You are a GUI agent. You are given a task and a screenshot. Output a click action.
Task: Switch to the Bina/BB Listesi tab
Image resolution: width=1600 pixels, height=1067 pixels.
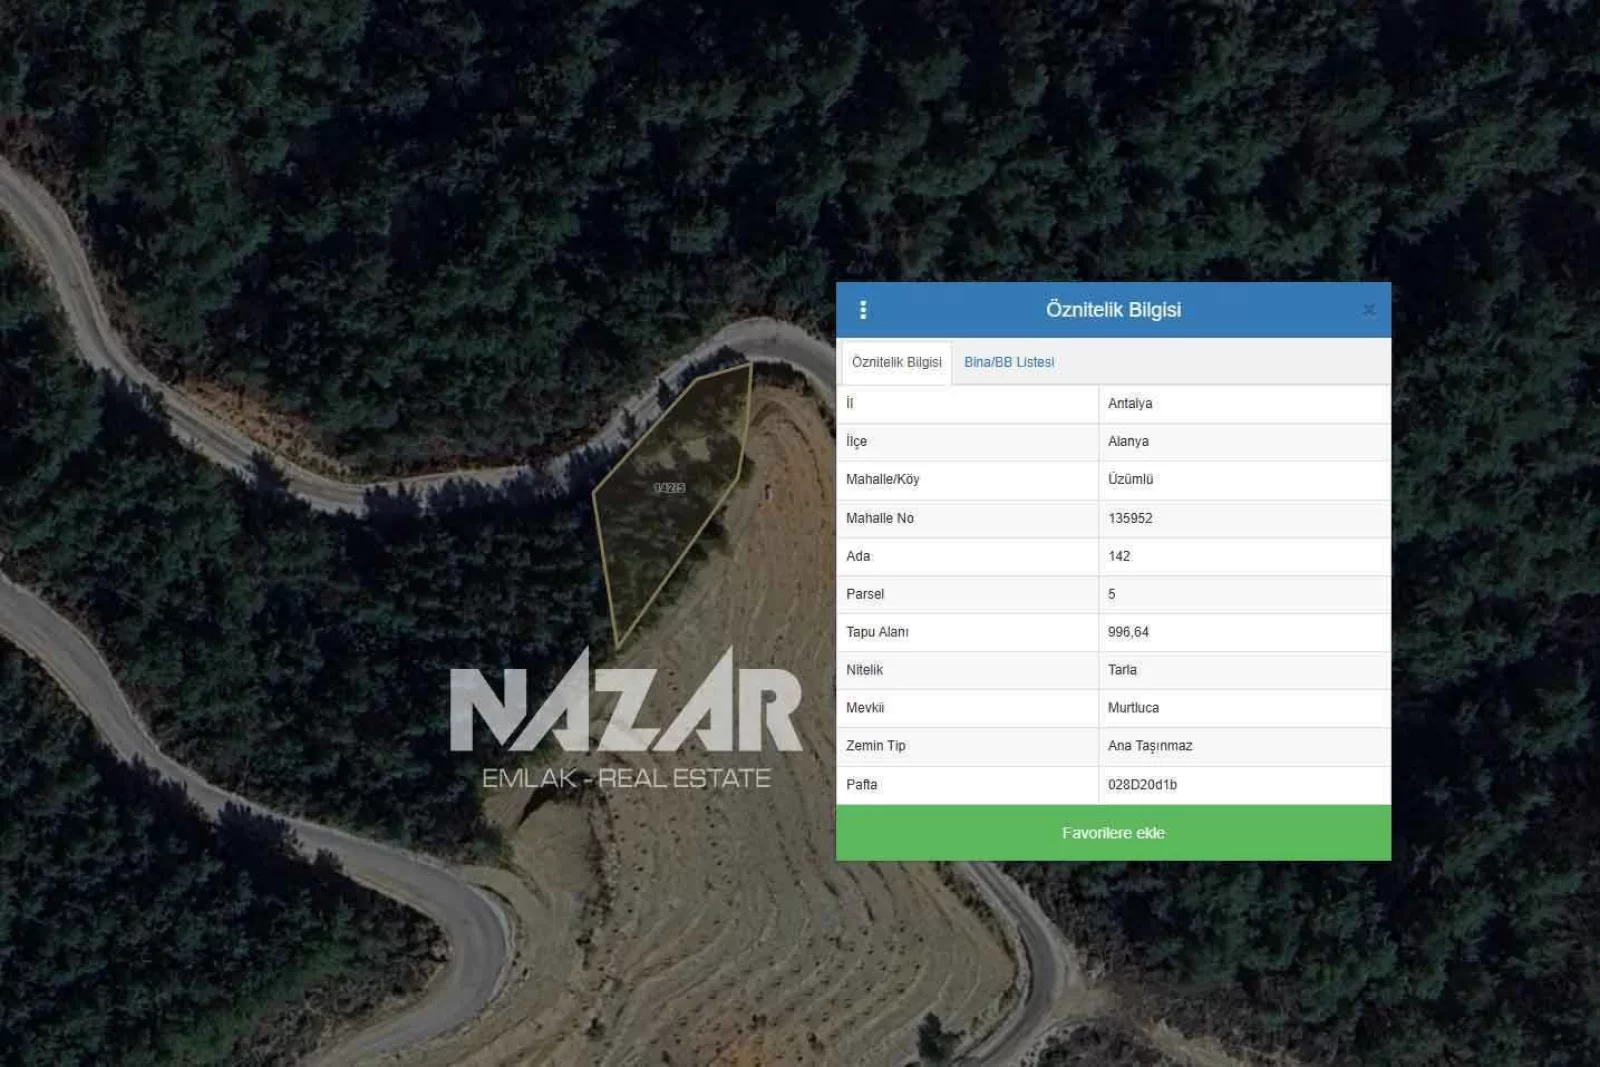tap(1008, 362)
